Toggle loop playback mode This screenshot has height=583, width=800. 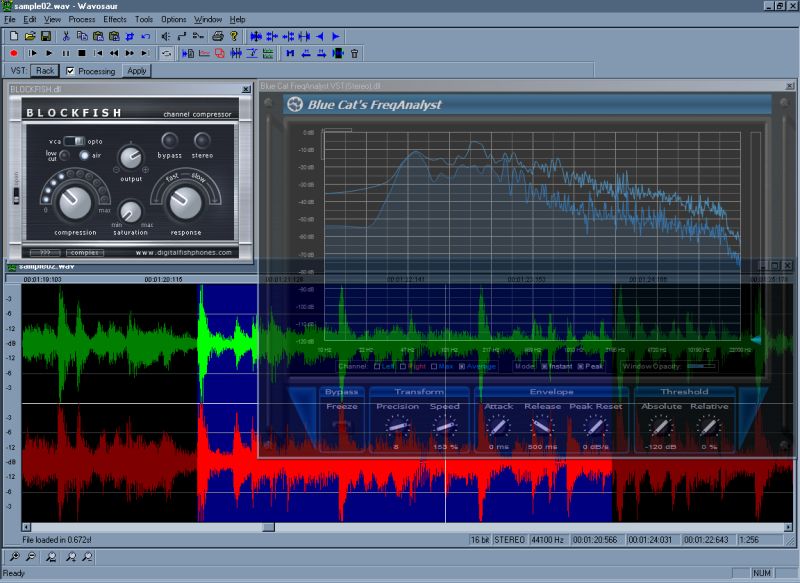pos(166,53)
